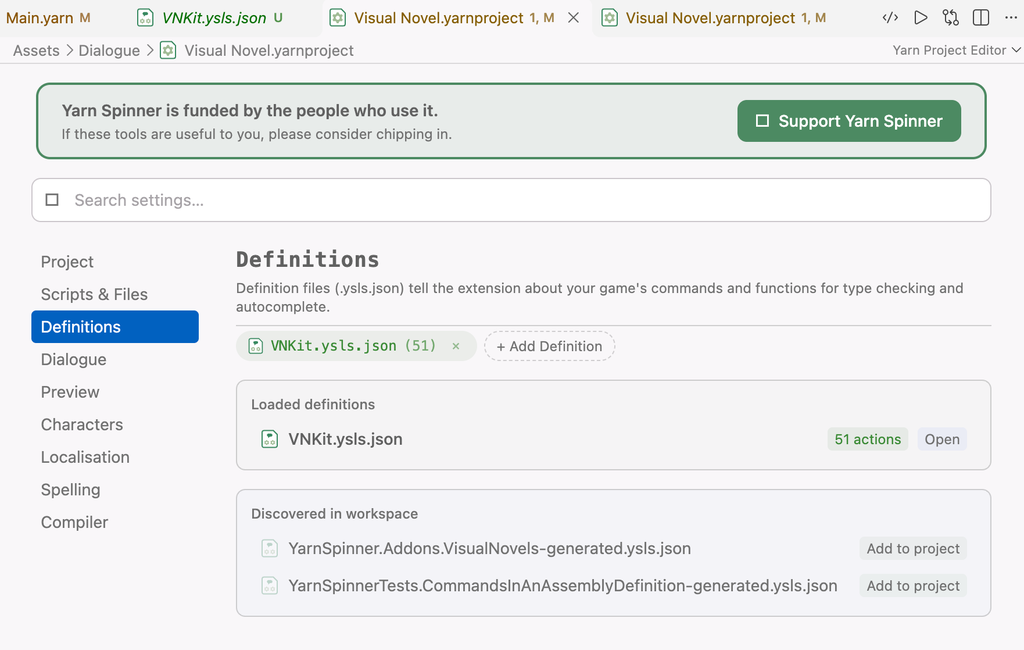
Task: Click the Visual Novel.yarnproject breadcrumb
Action: coord(268,50)
